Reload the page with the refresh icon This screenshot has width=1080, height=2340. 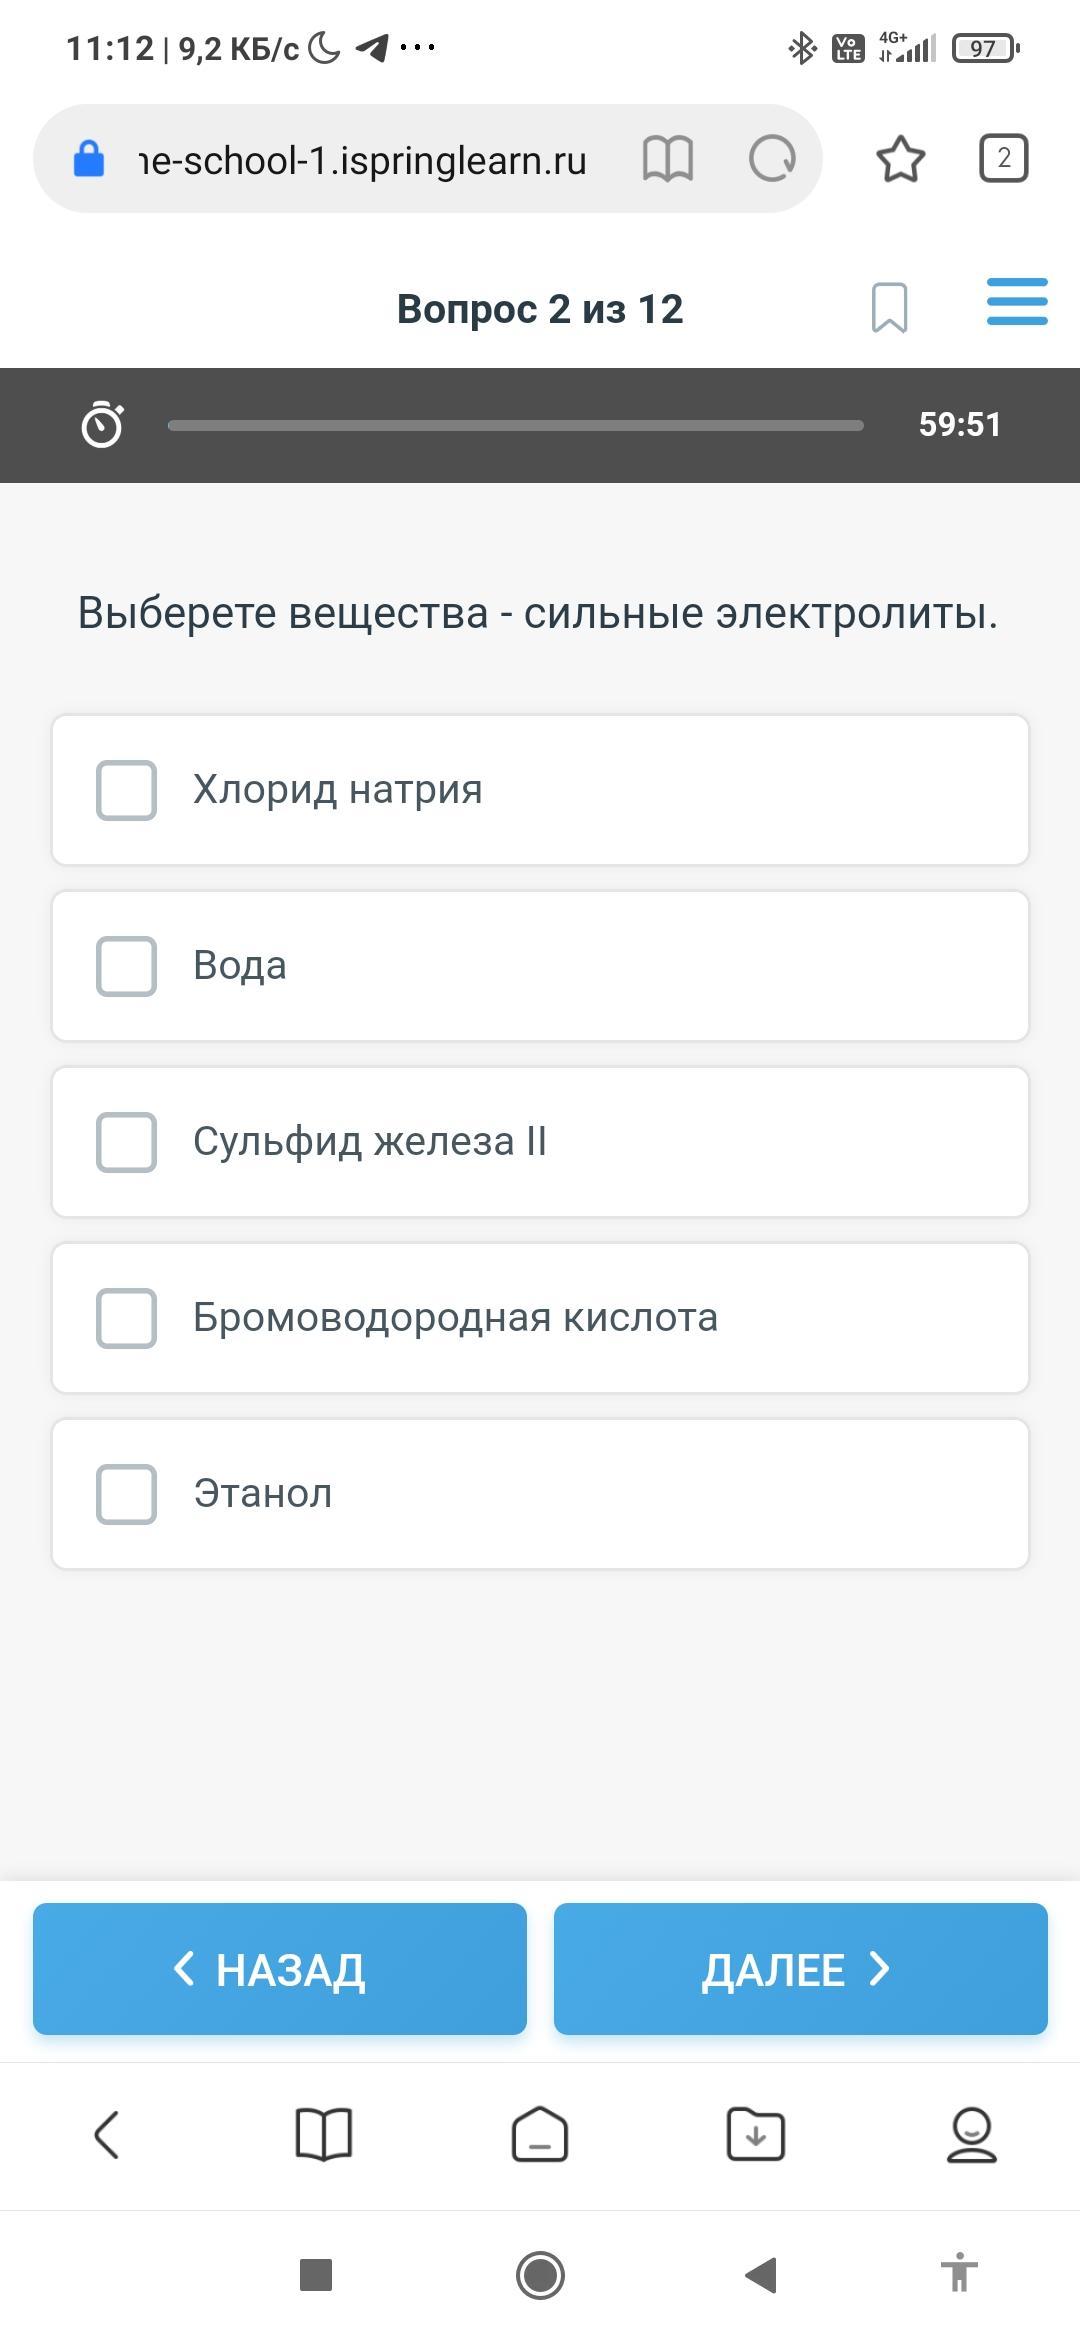tap(772, 159)
